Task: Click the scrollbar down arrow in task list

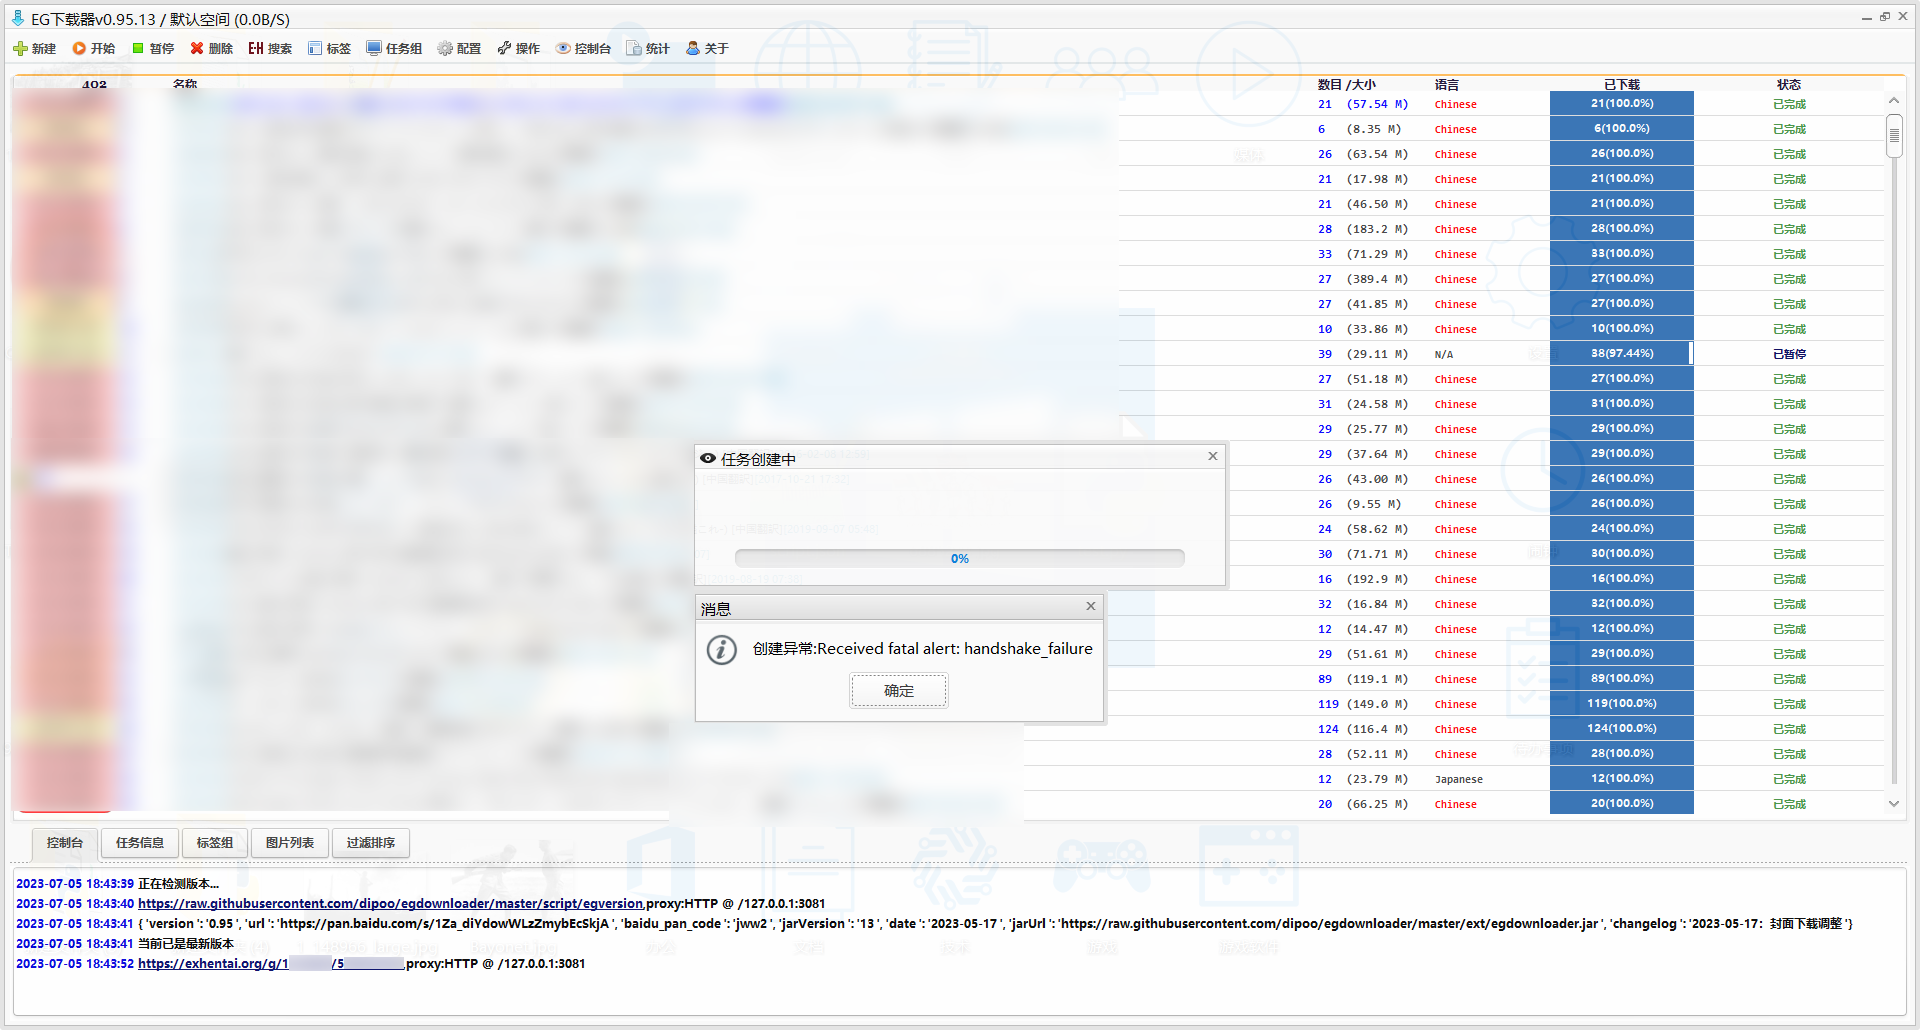Action: (1893, 804)
